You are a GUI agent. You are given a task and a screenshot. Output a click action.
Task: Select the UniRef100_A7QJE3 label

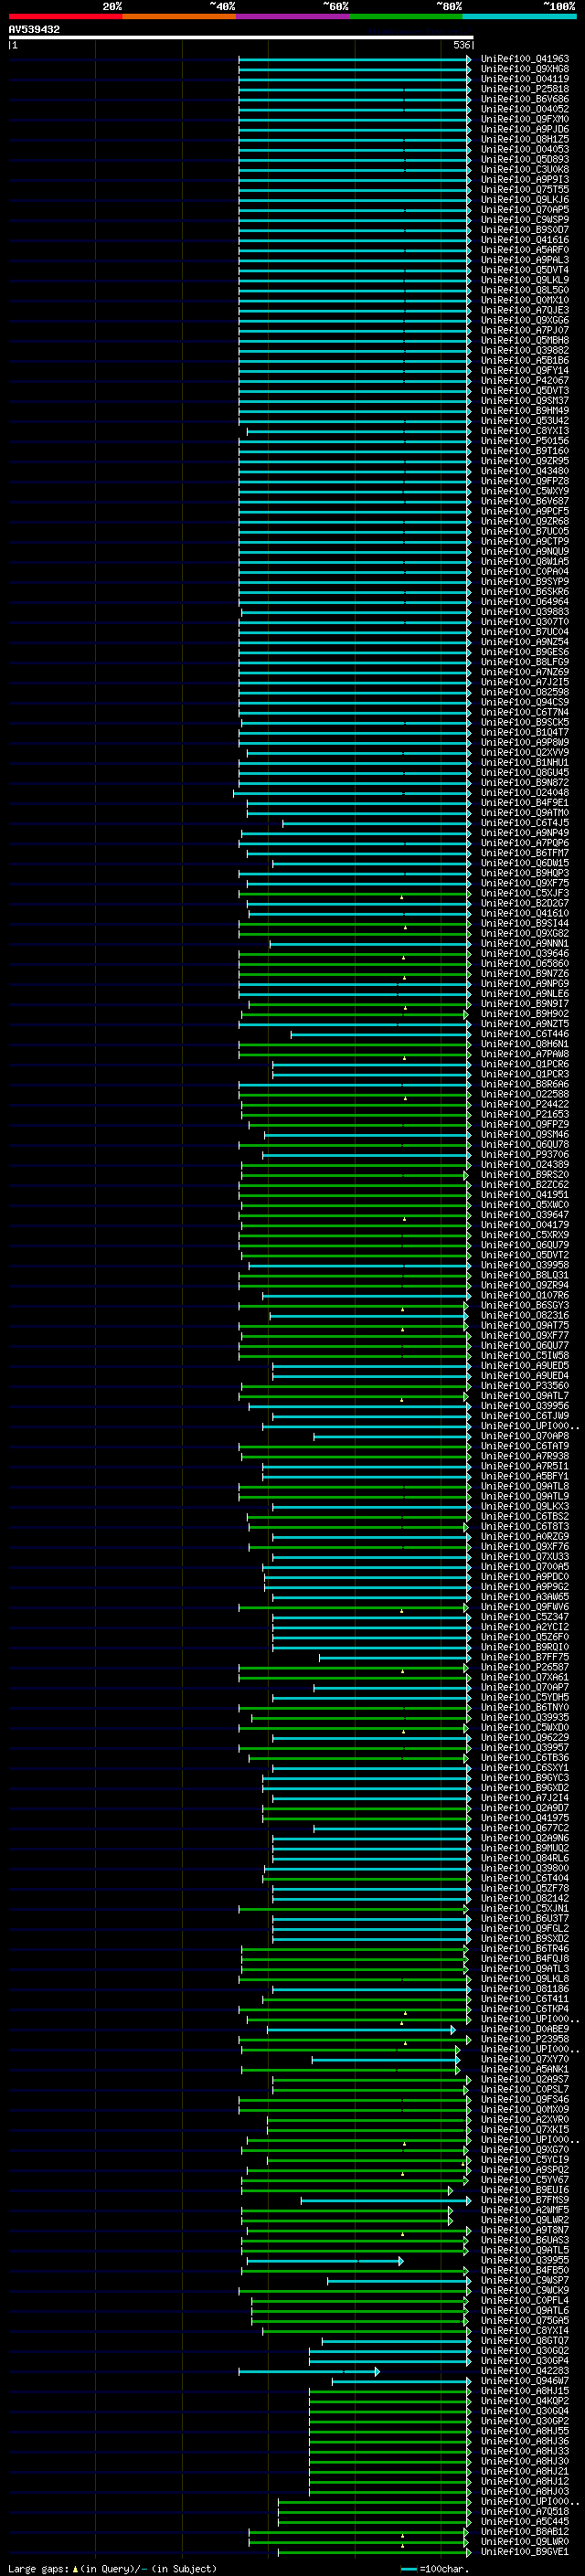click(525, 310)
